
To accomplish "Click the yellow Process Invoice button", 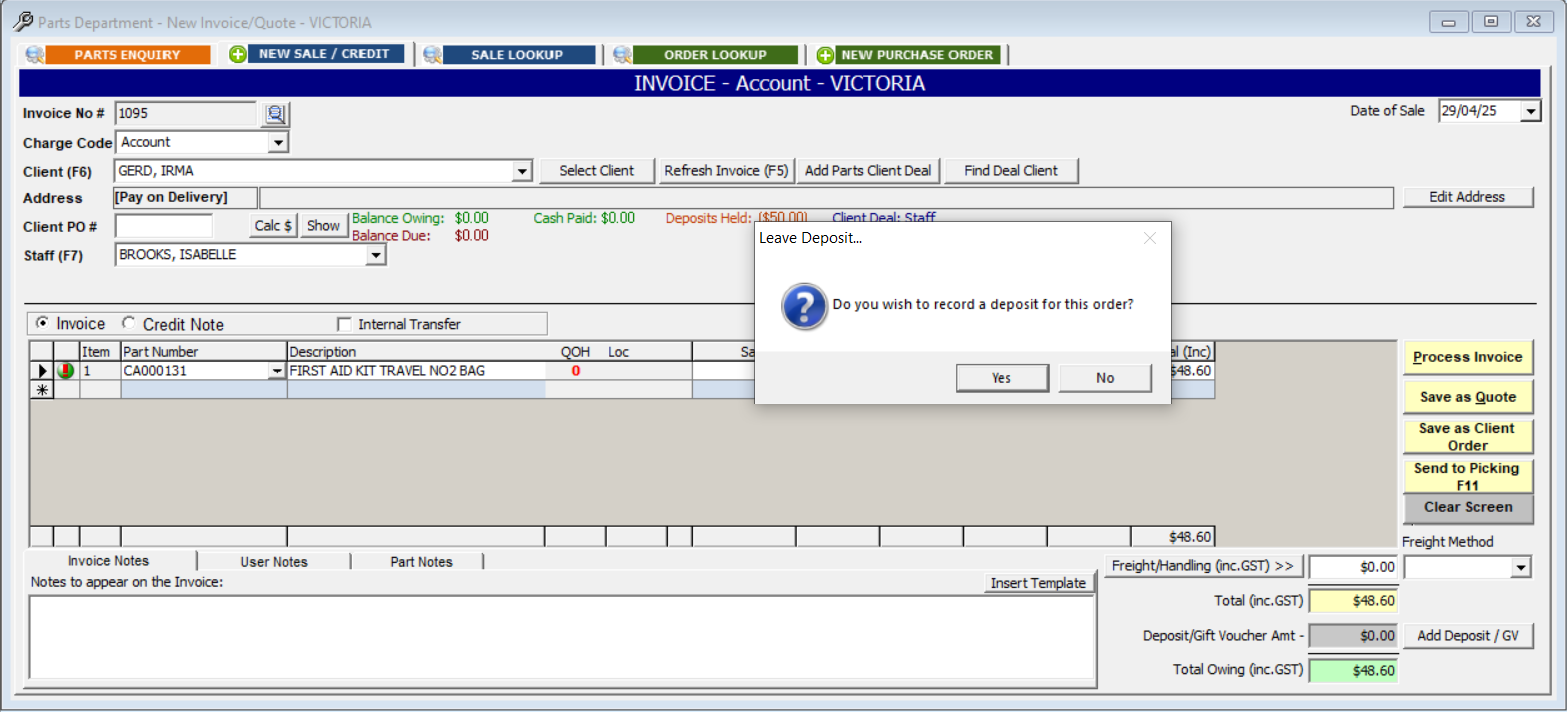I will click(1467, 357).
